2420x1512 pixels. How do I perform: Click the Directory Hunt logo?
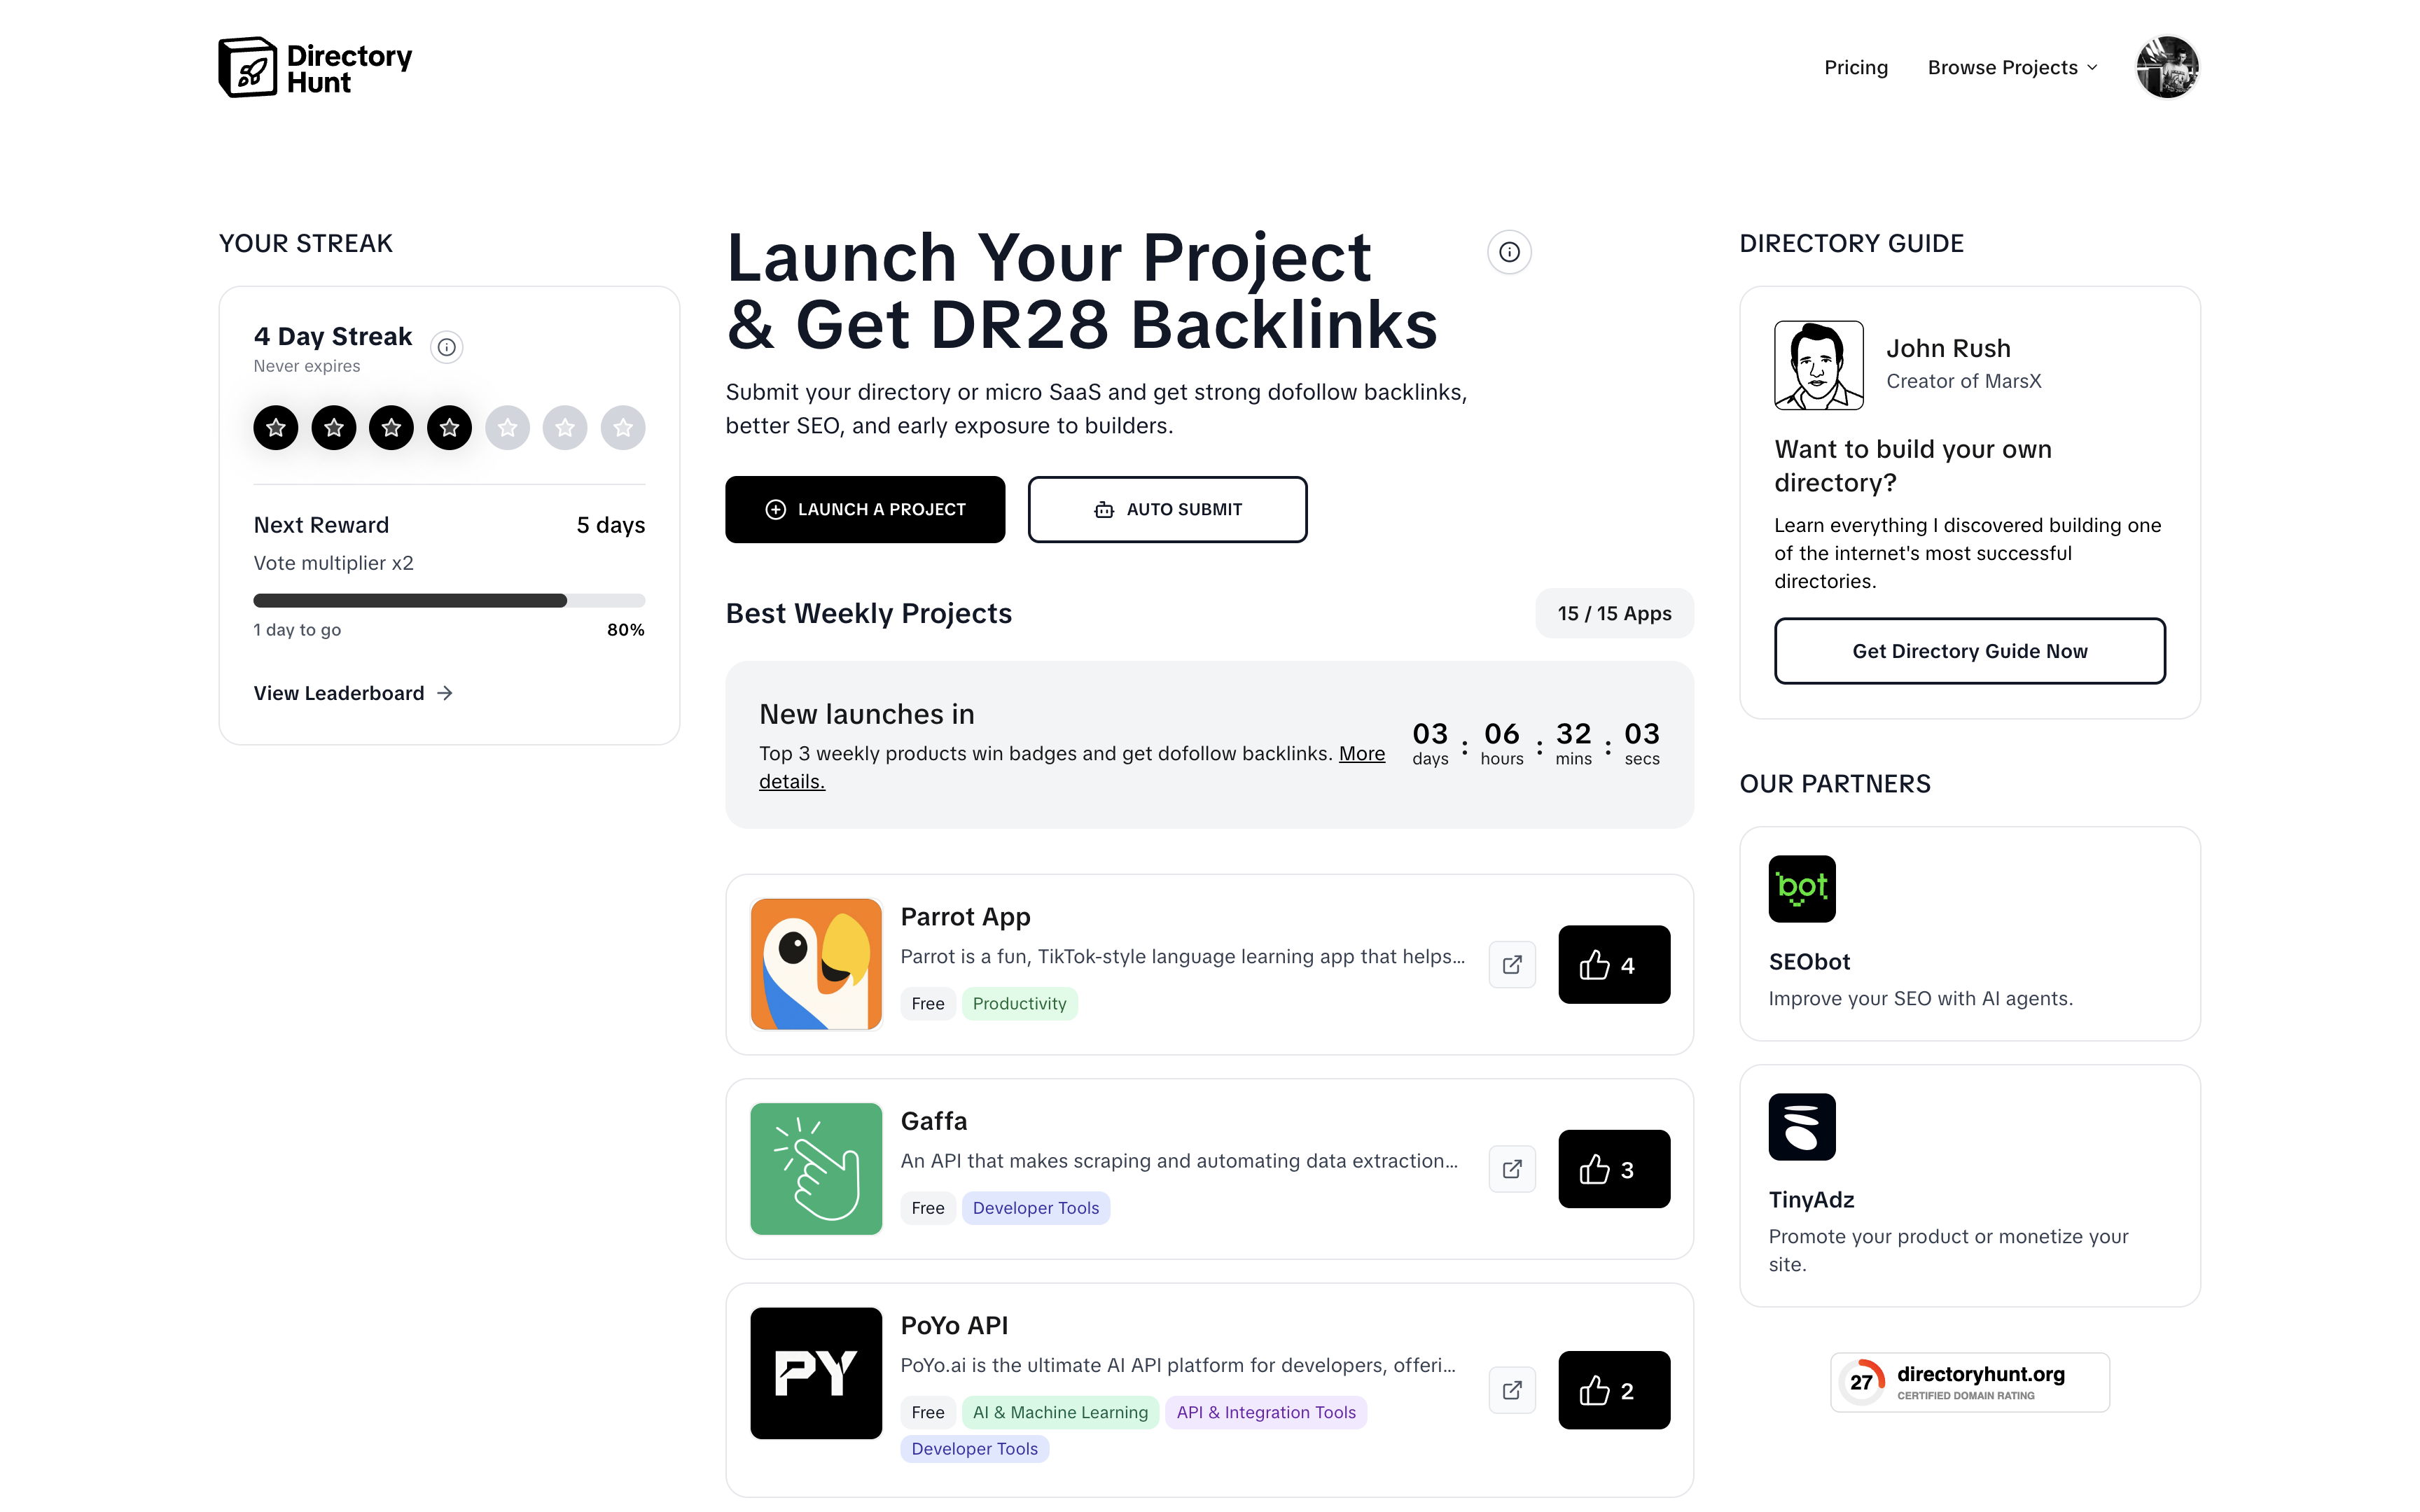pyautogui.click(x=315, y=67)
